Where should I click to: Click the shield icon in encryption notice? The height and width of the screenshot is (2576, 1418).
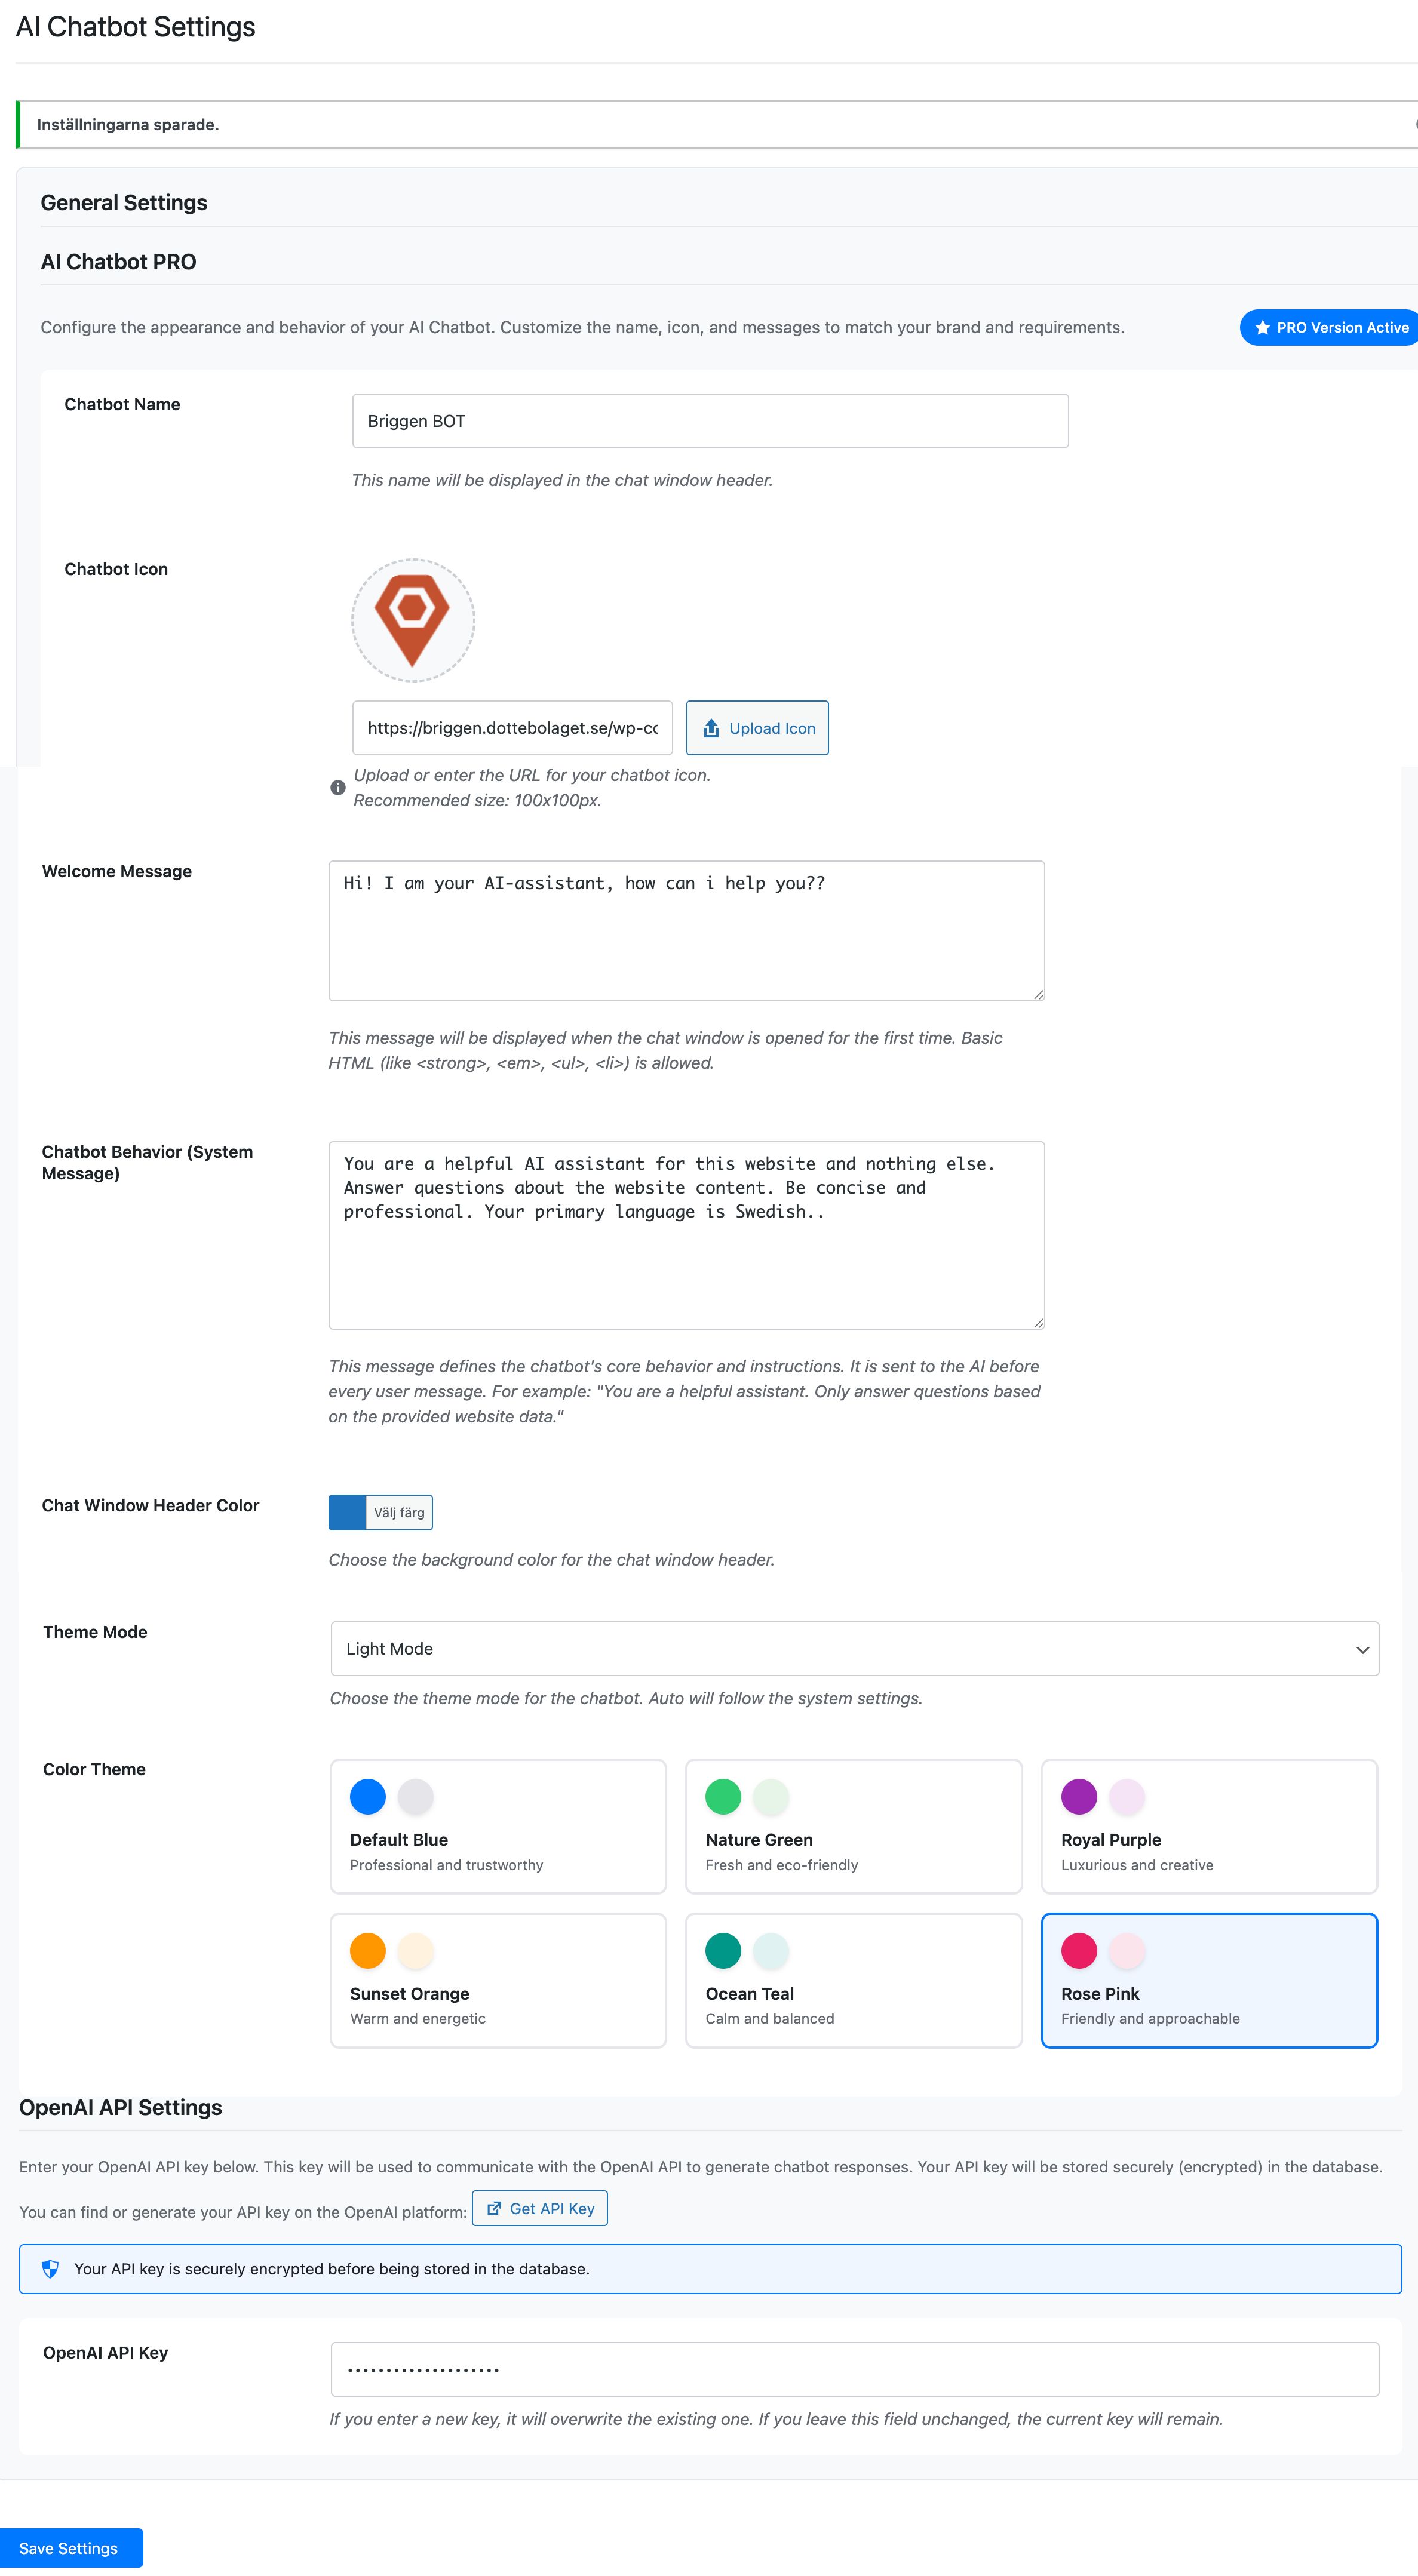tap(50, 2269)
